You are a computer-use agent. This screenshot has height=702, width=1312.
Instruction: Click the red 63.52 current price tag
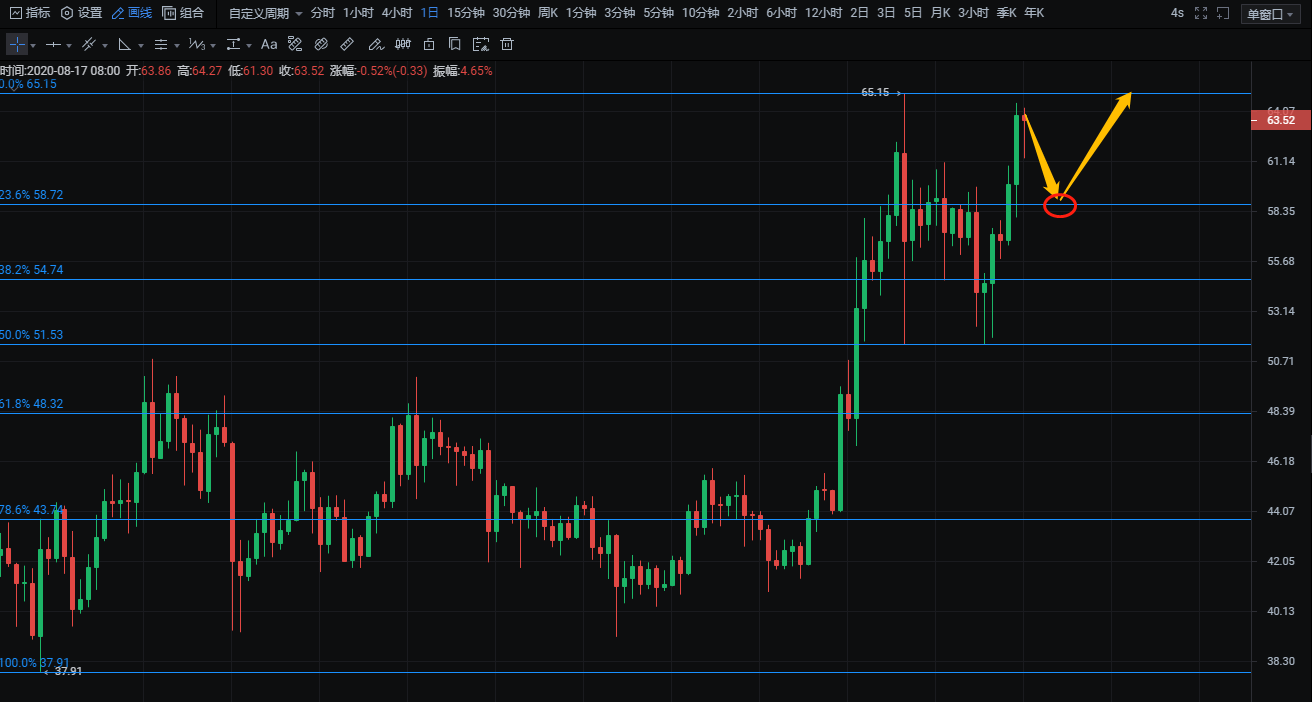pos(1279,120)
